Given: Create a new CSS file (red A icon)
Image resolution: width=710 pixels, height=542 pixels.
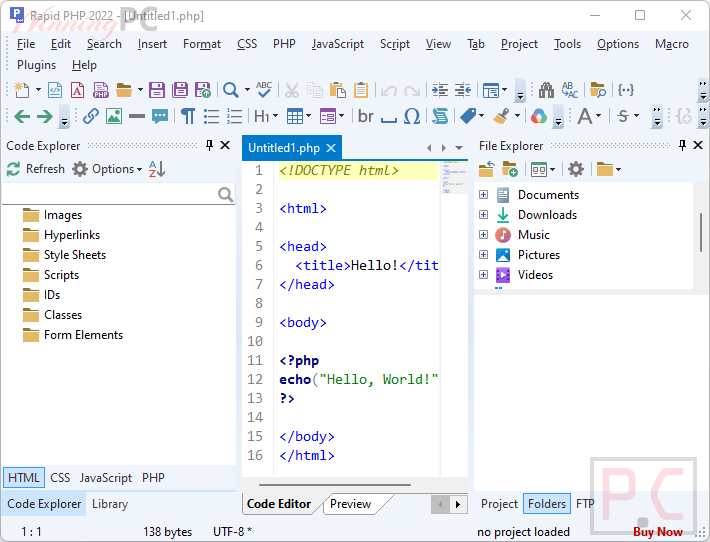Looking at the screenshot, I should [x=77, y=90].
